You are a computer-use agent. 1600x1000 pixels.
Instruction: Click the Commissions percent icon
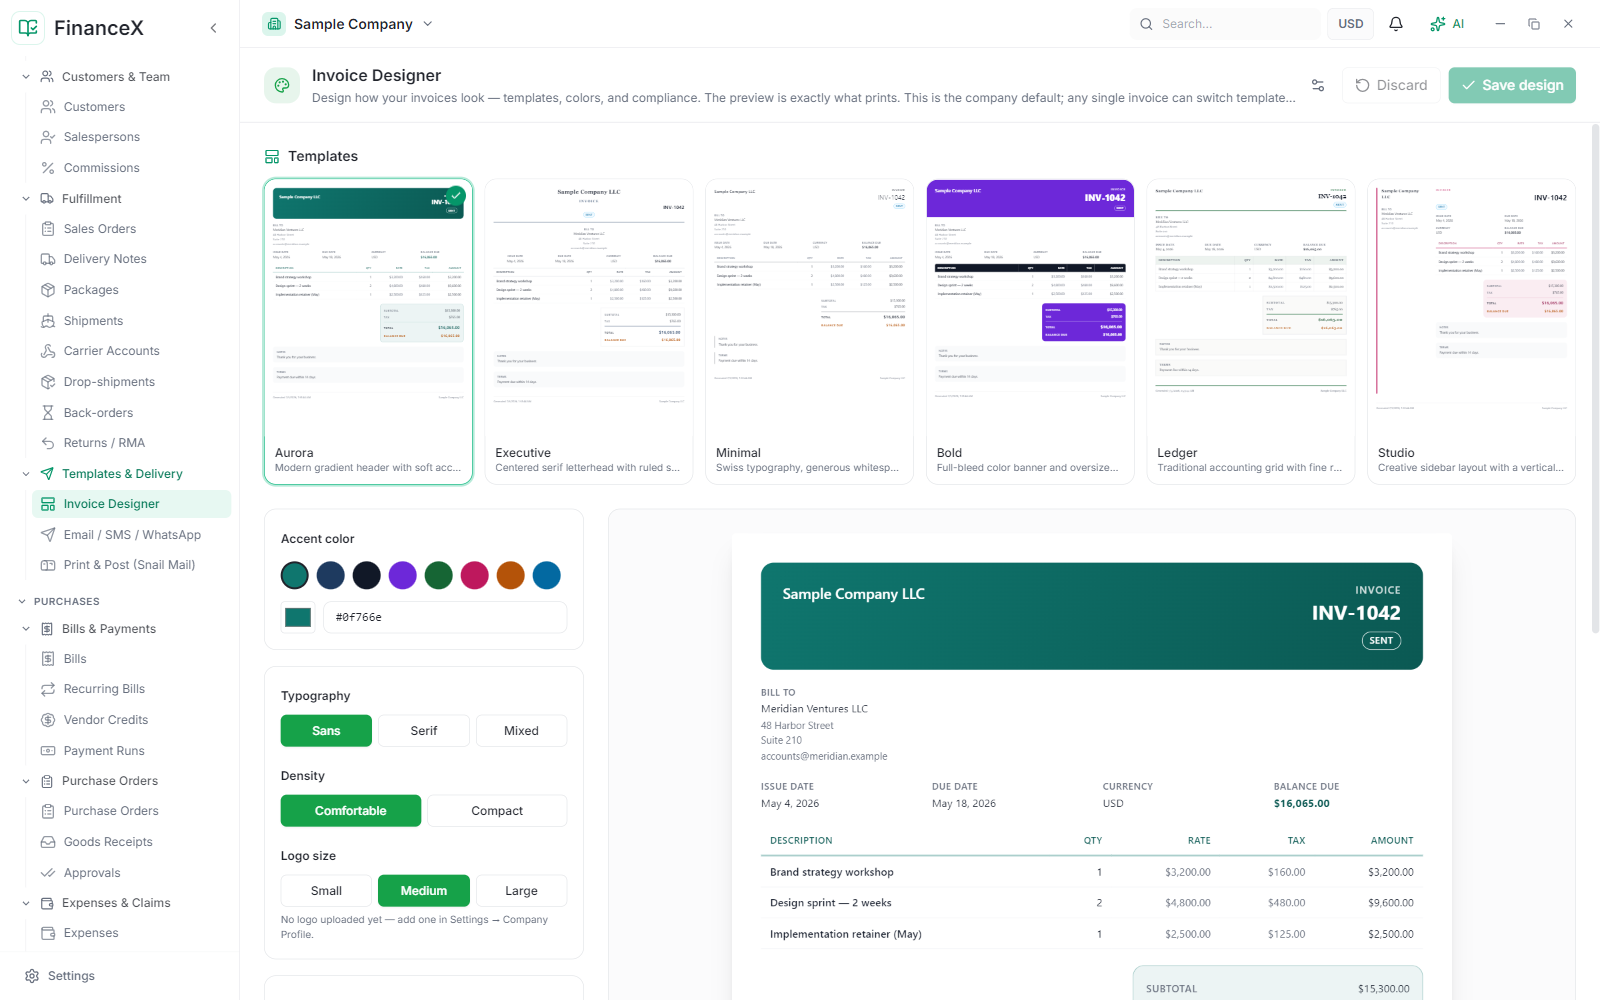tap(48, 168)
